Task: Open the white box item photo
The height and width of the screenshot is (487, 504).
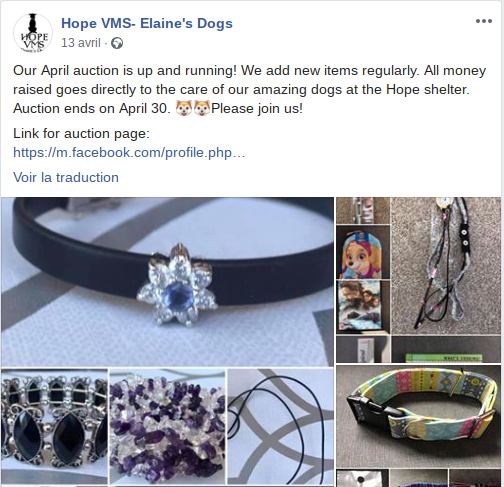Action: click(x=363, y=349)
